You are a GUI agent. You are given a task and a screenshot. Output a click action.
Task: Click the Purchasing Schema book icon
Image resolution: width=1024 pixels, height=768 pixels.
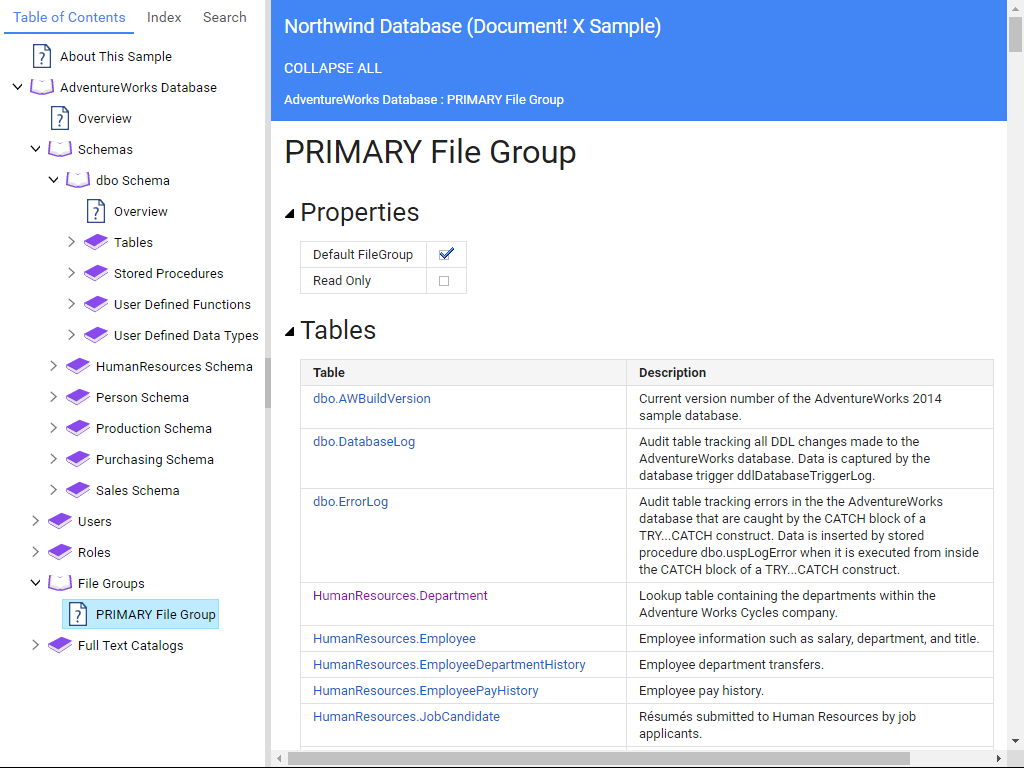point(78,459)
